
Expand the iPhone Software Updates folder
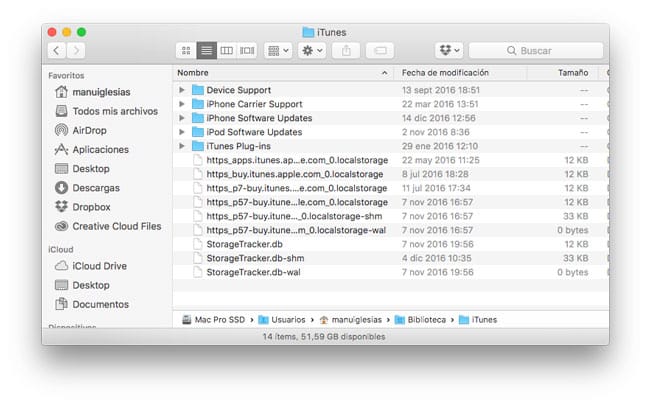click(182, 118)
